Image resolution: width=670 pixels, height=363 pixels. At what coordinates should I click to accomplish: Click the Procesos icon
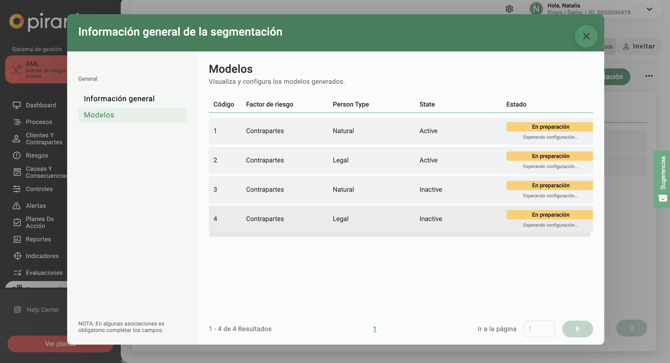[17, 122]
